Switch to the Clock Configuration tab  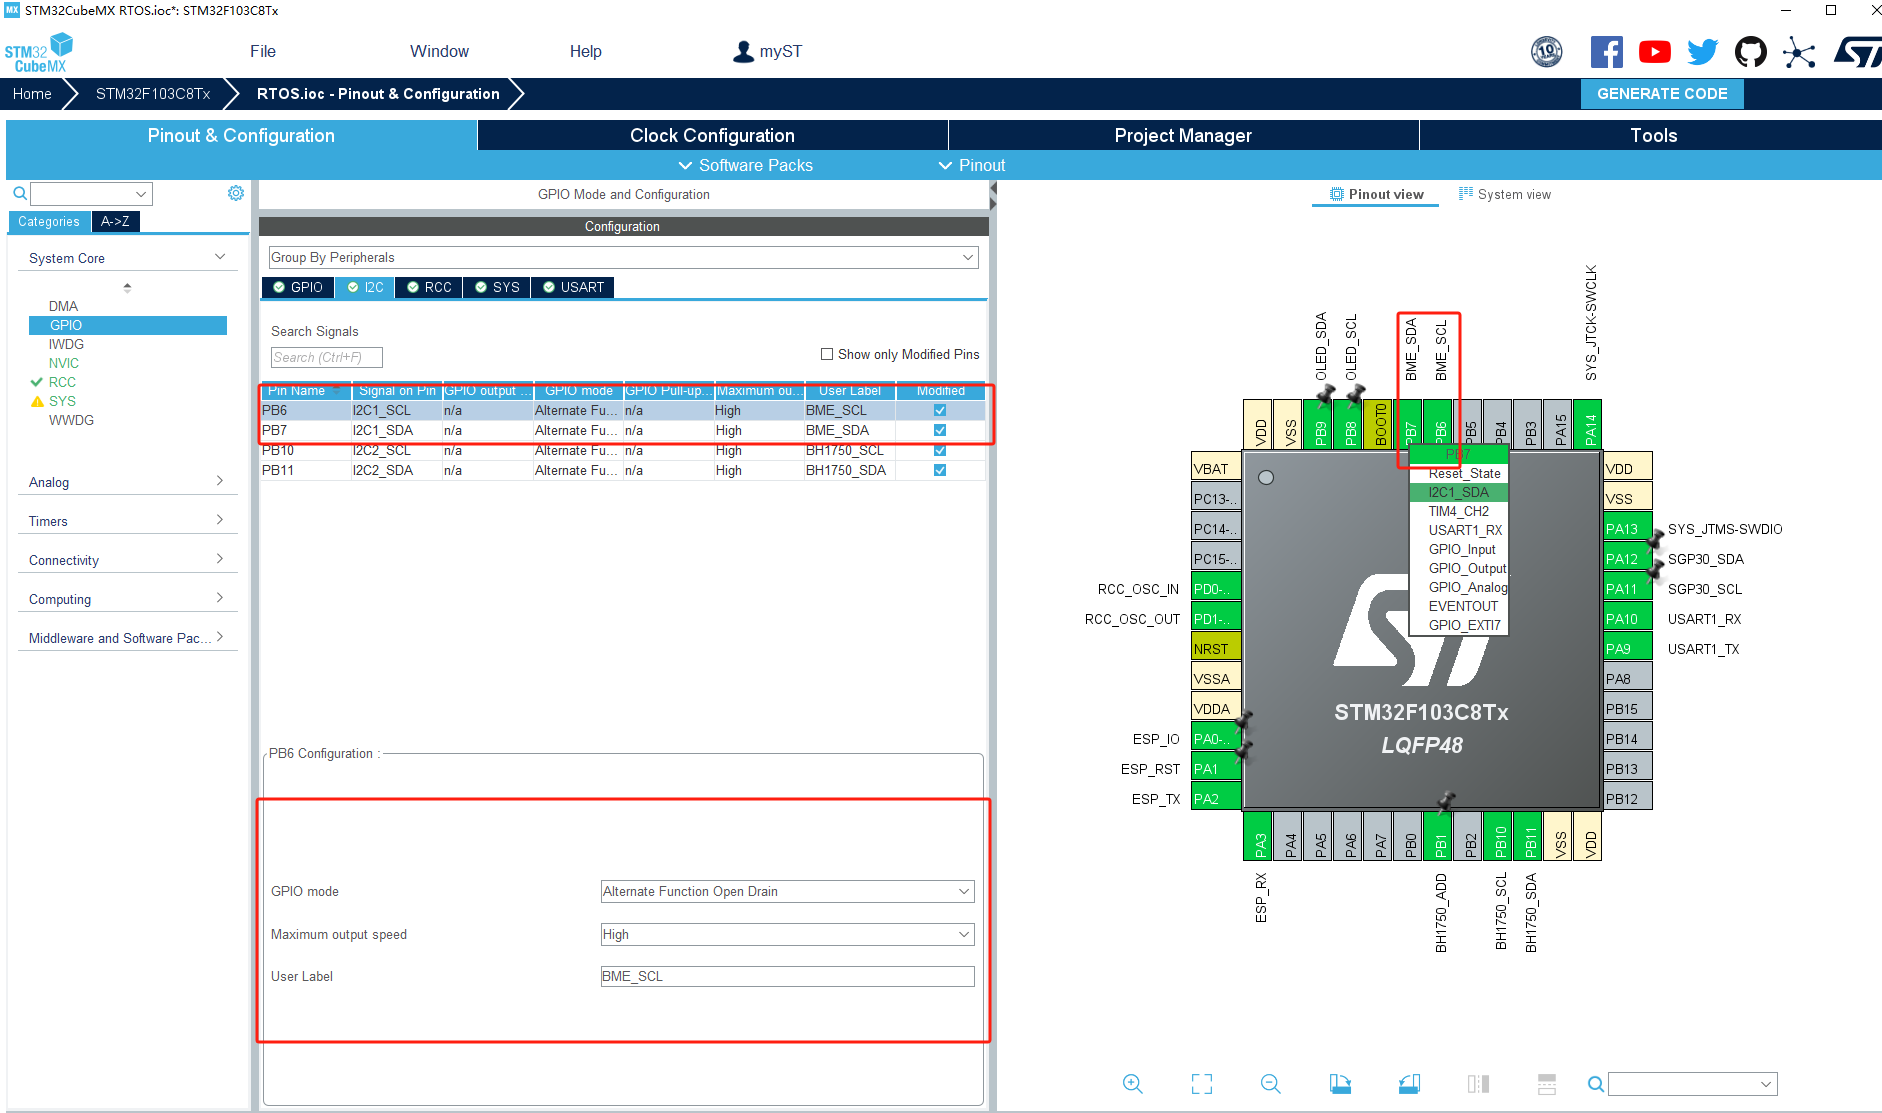point(711,135)
